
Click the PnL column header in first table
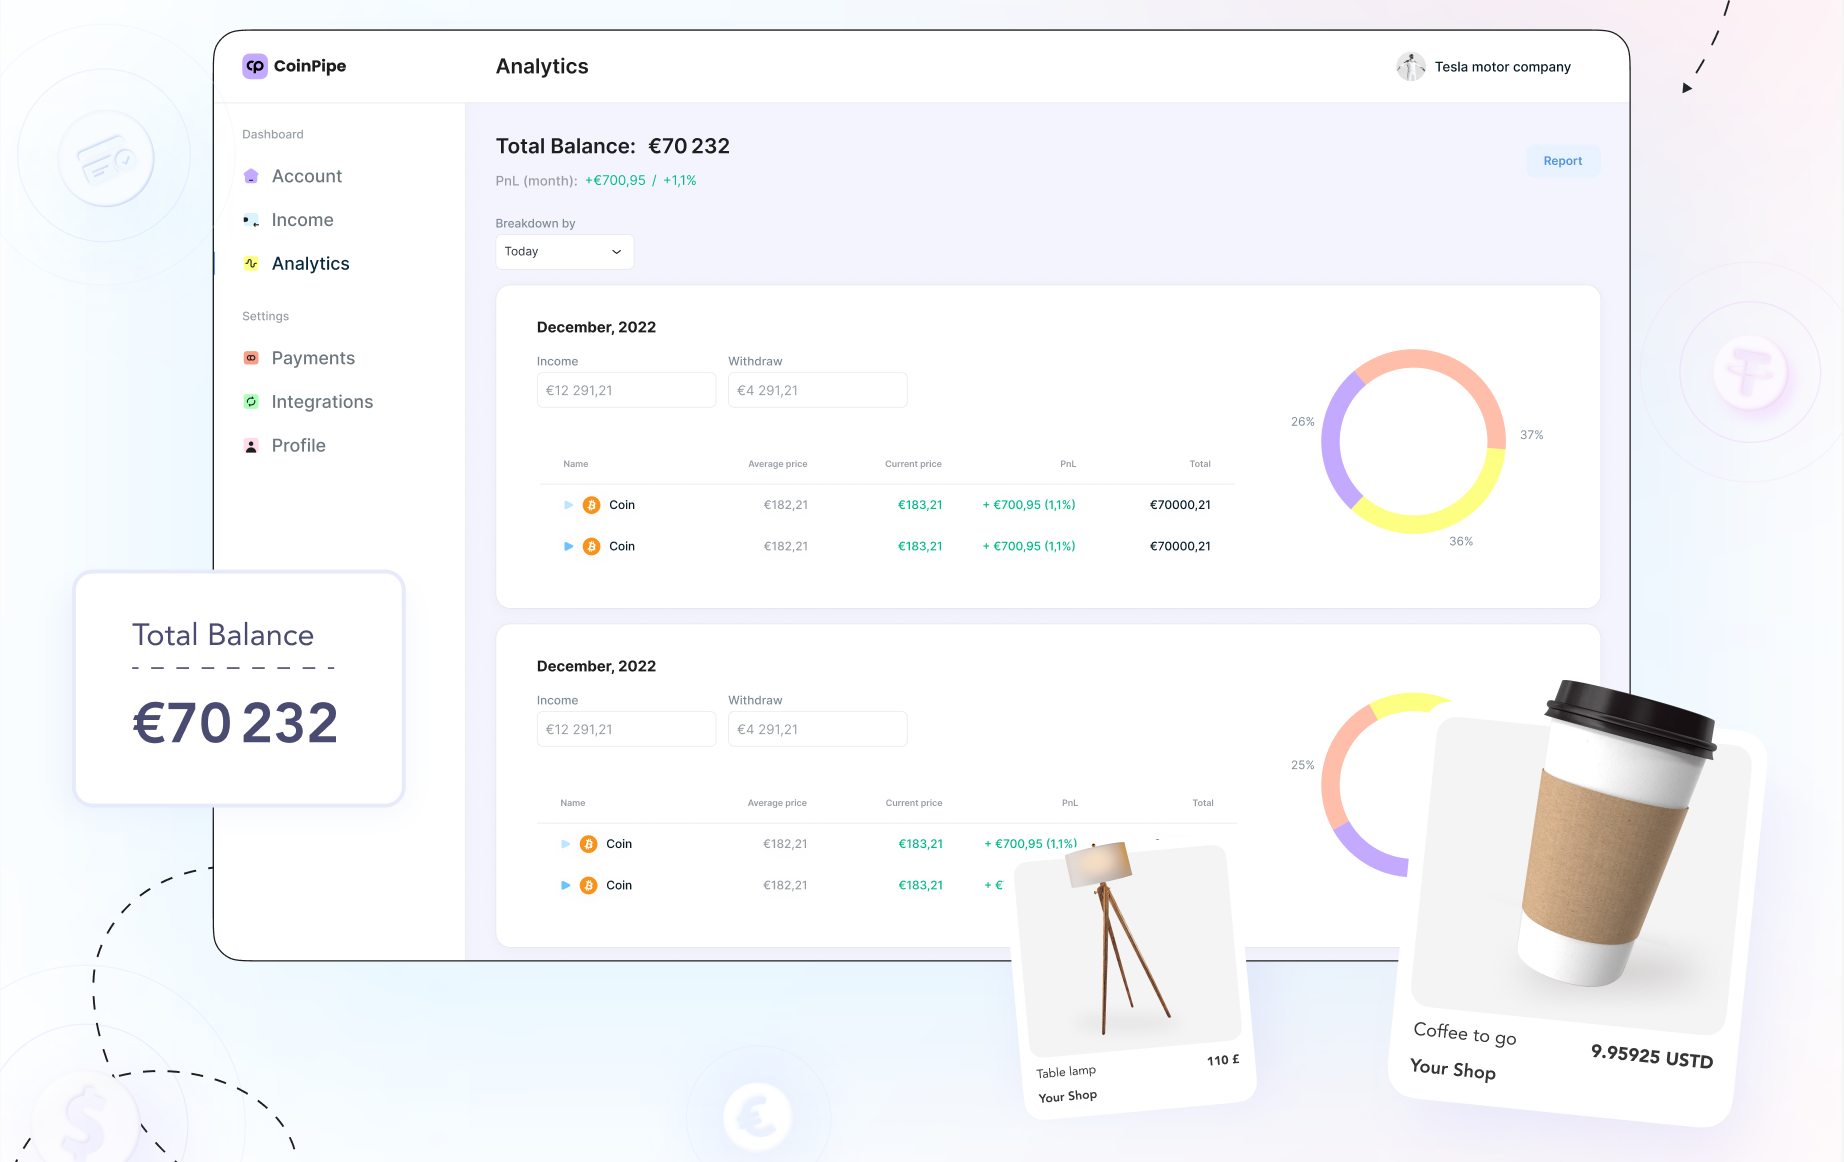[1068, 464]
